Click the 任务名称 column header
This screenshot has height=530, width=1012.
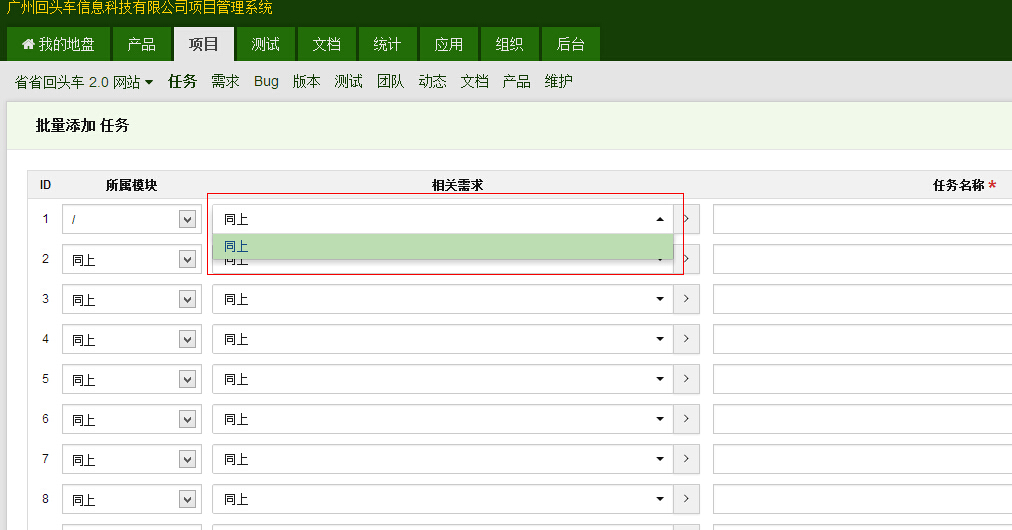point(958,185)
